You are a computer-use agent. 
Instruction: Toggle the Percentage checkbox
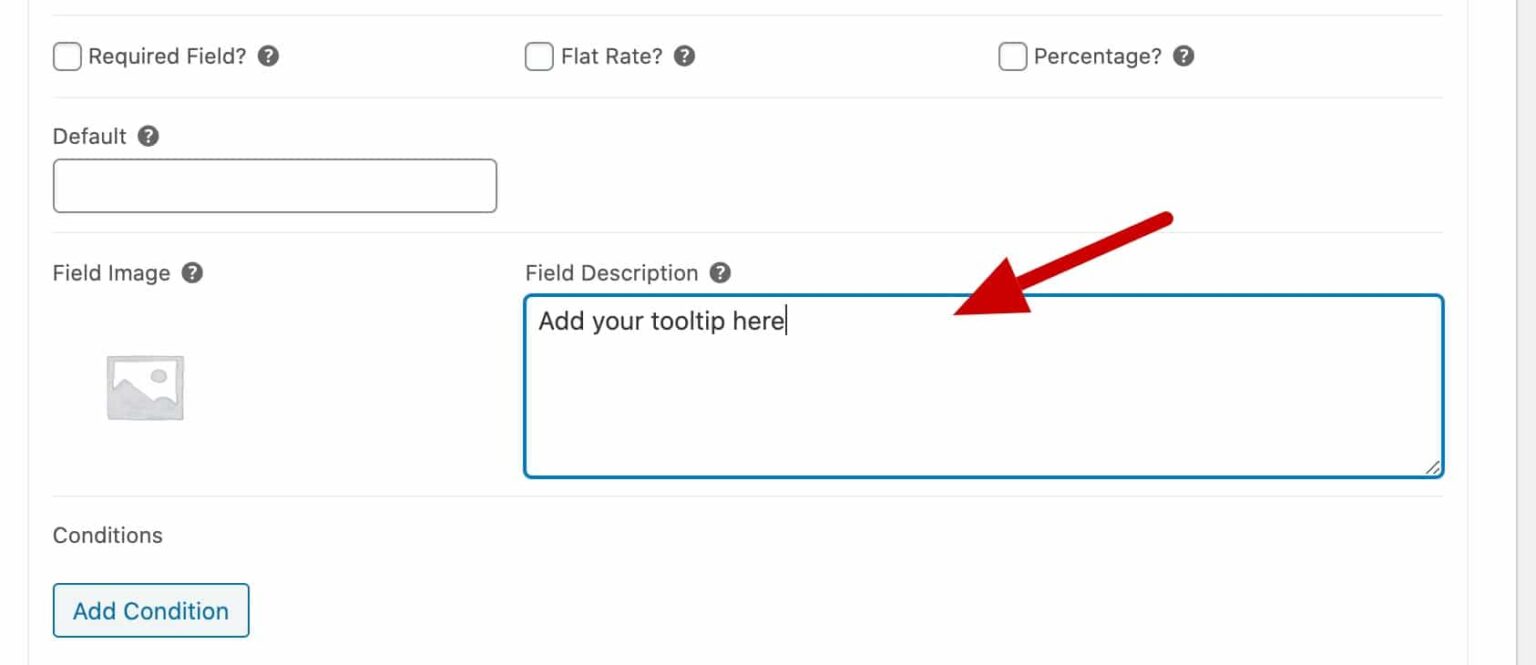point(1012,56)
